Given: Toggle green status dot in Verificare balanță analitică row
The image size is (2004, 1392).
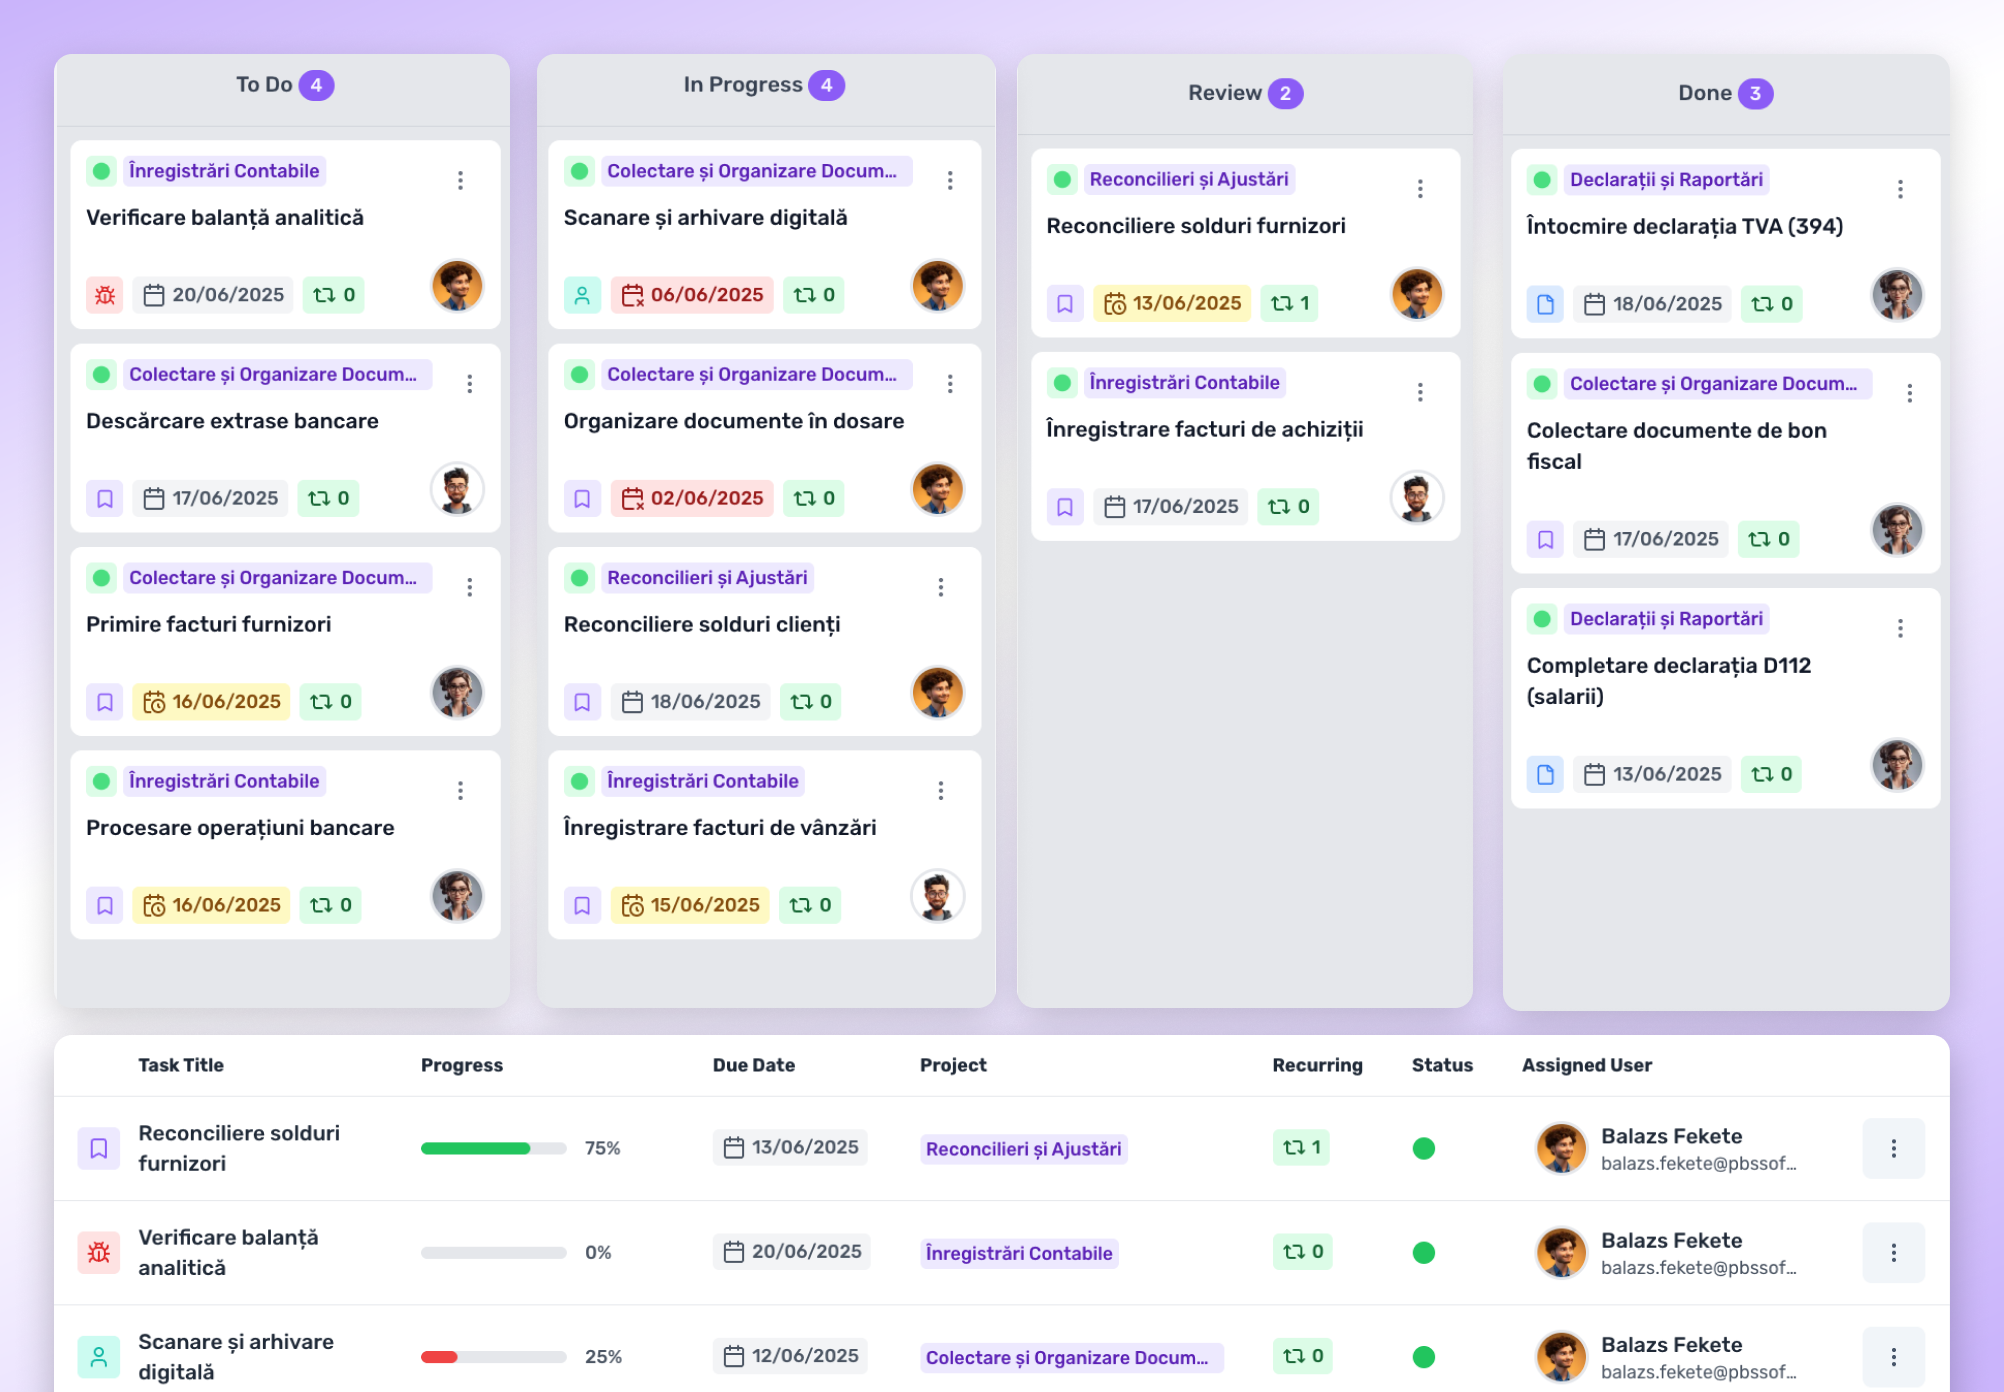Looking at the screenshot, I should (x=1423, y=1252).
